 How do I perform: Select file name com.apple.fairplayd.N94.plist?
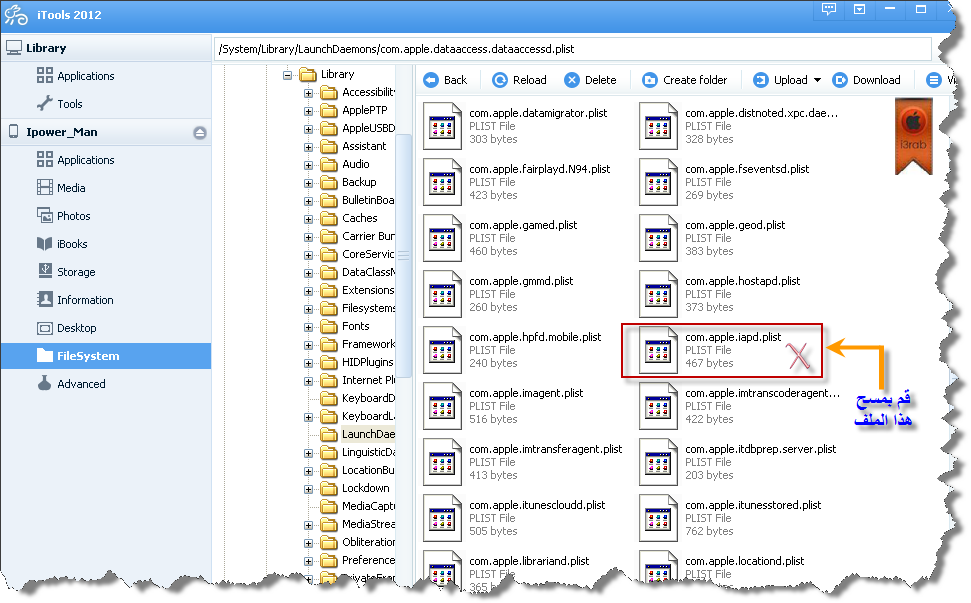click(x=539, y=169)
